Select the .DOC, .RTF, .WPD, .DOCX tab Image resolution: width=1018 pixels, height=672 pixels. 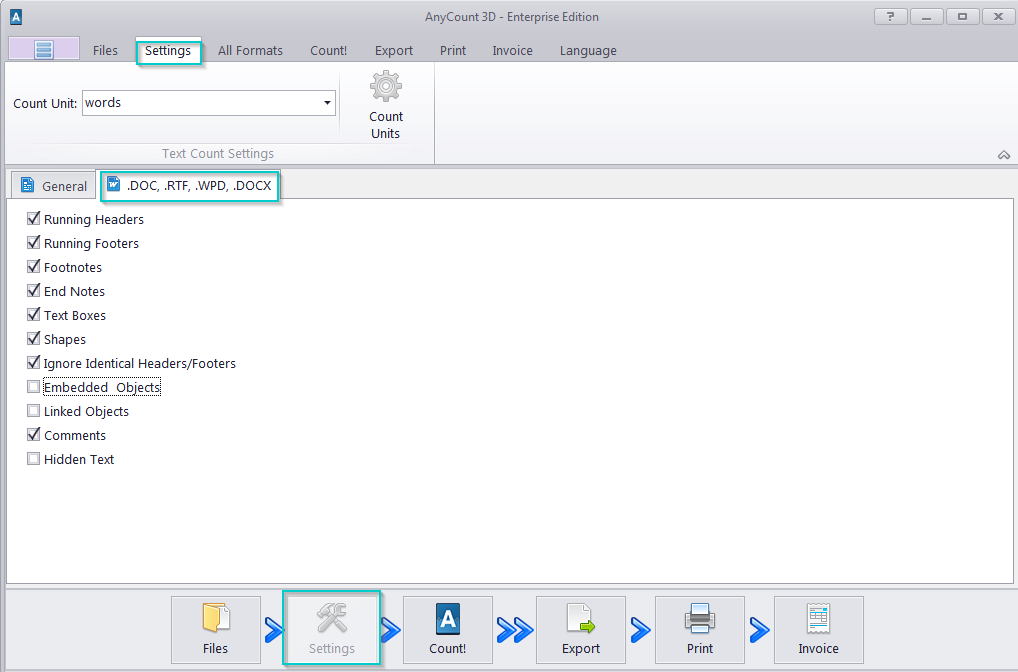[x=190, y=186]
